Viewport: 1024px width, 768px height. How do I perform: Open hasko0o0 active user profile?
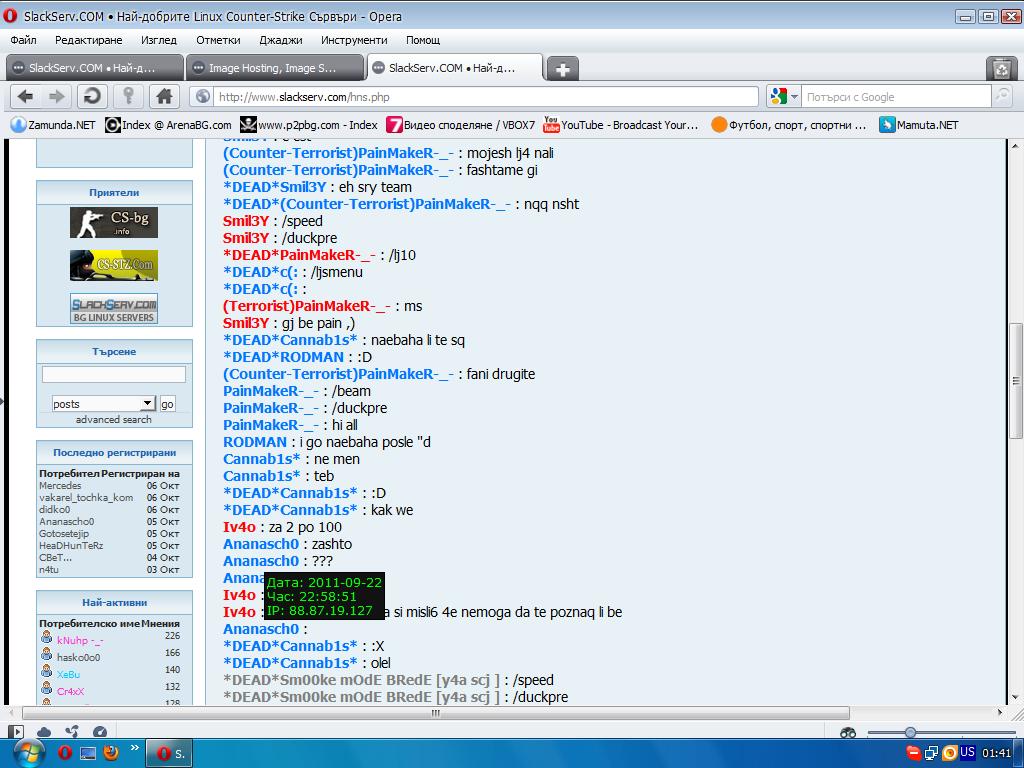click(78, 657)
